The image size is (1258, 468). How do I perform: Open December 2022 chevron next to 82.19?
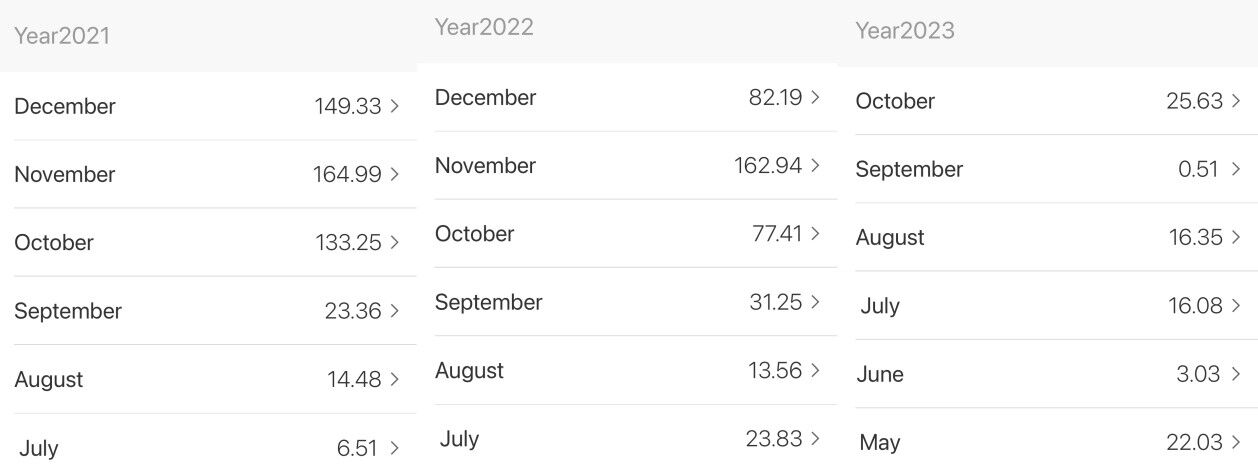point(816,97)
